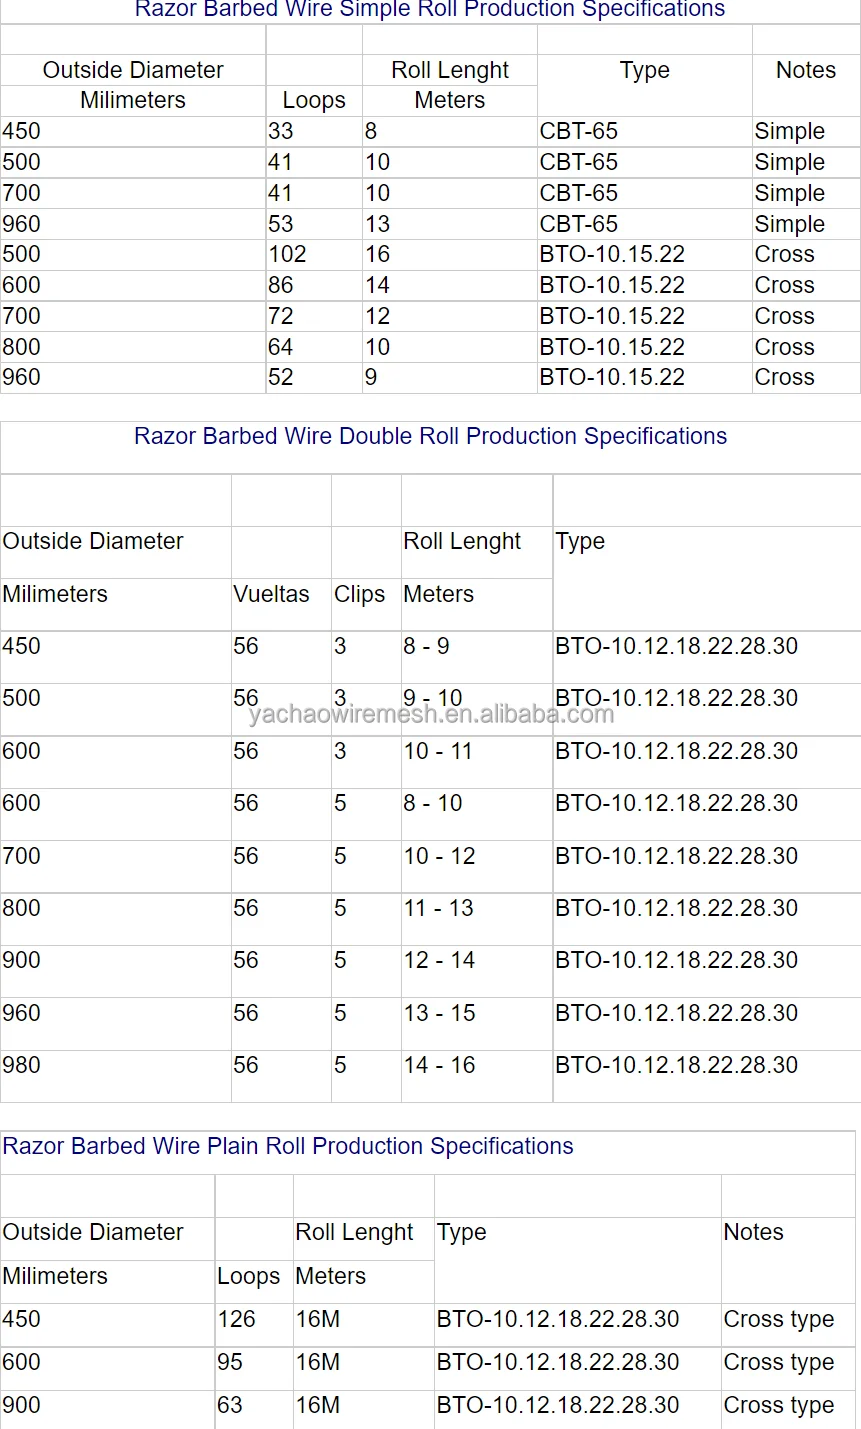Viewport: 861px width, 1429px height.
Task: Click the Notes header in the first table
Action: click(x=805, y=70)
